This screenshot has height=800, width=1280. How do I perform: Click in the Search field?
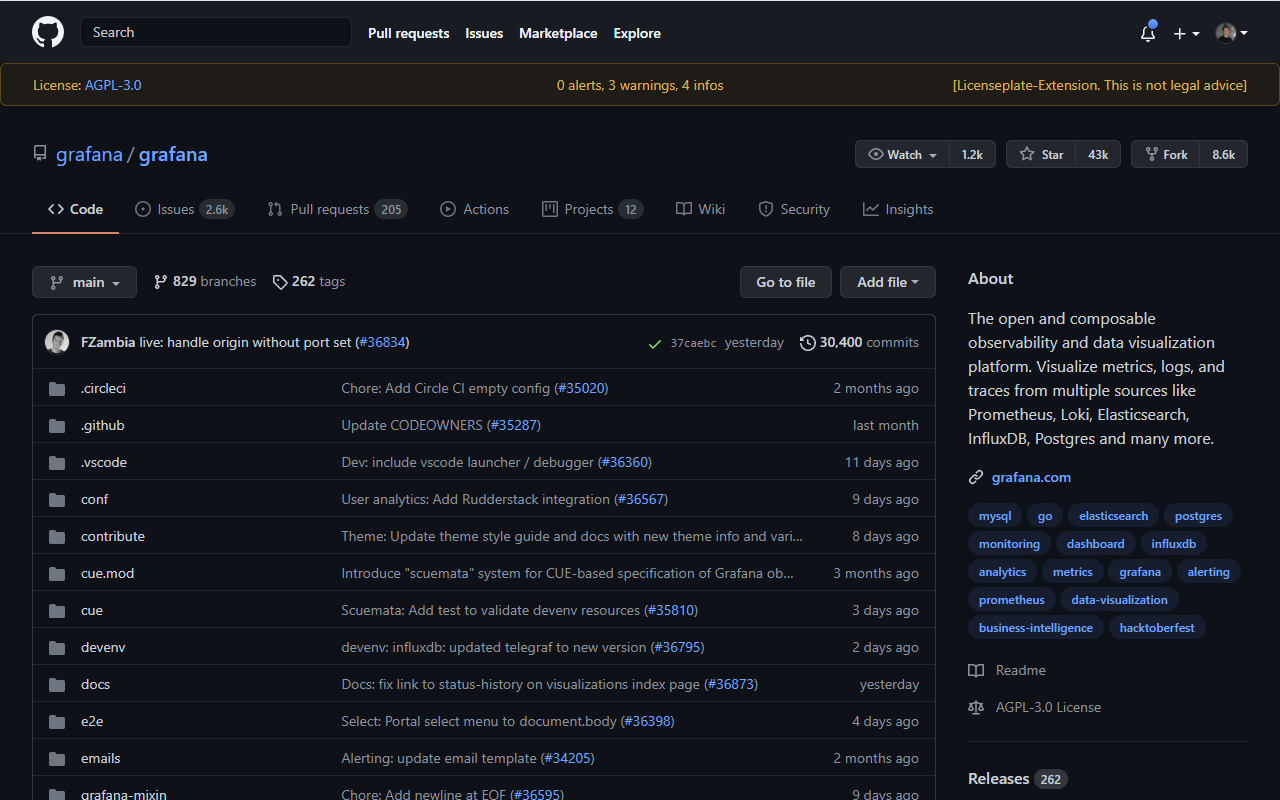coord(216,32)
